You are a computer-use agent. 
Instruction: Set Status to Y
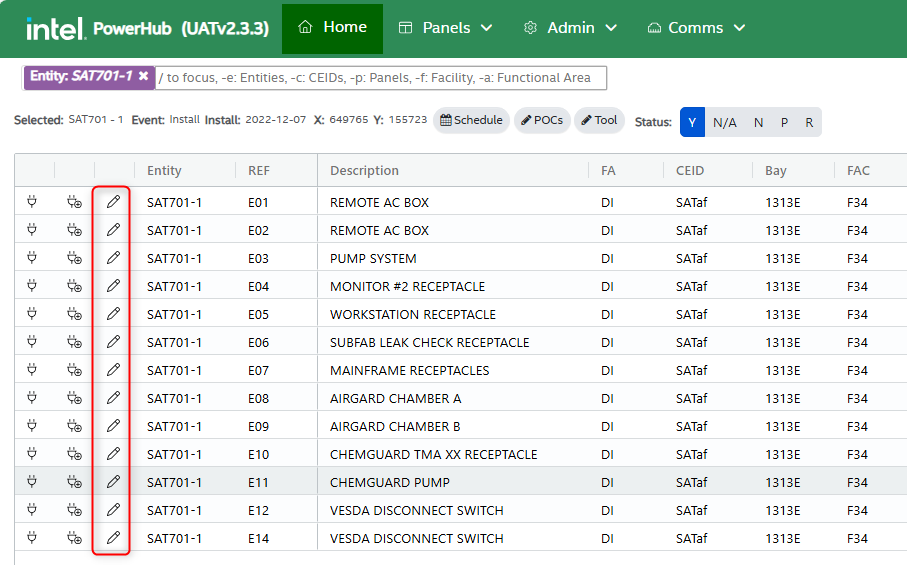click(x=693, y=122)
